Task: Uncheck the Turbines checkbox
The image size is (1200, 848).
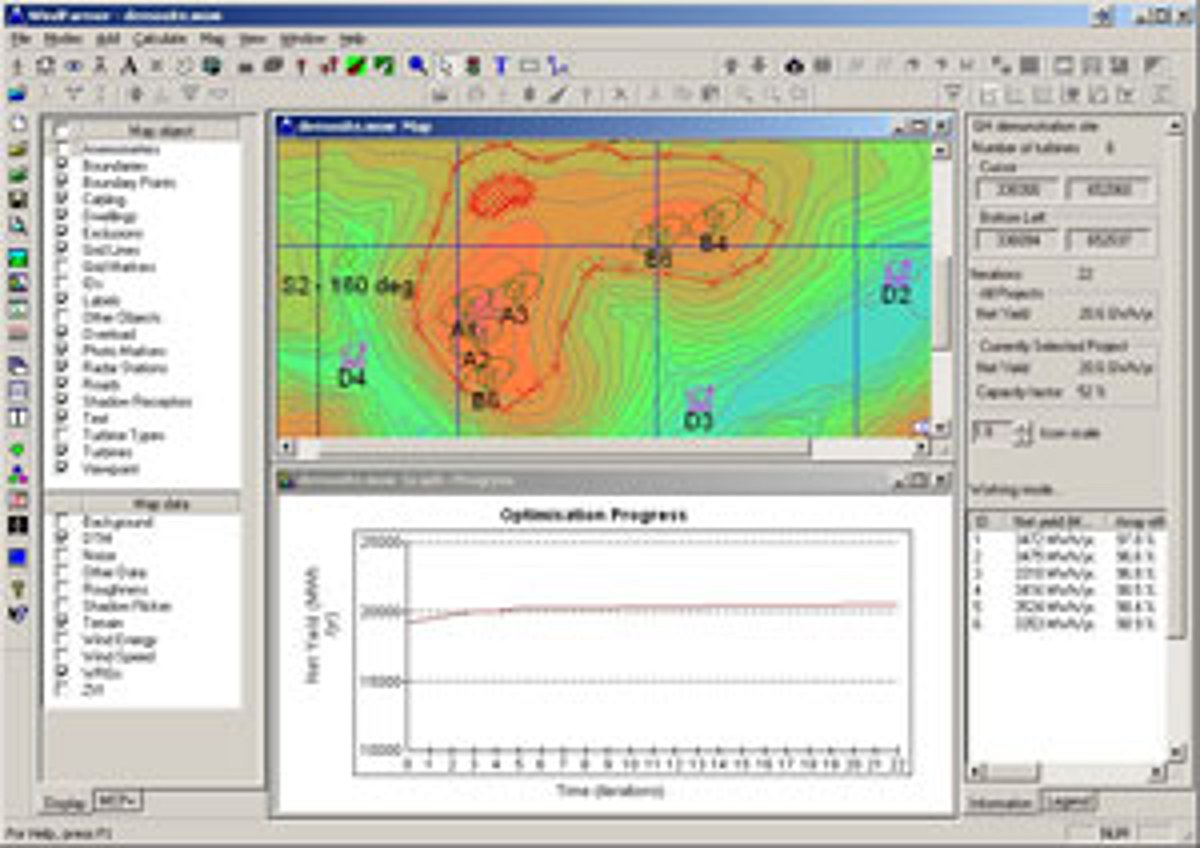Action: (63, 452)
